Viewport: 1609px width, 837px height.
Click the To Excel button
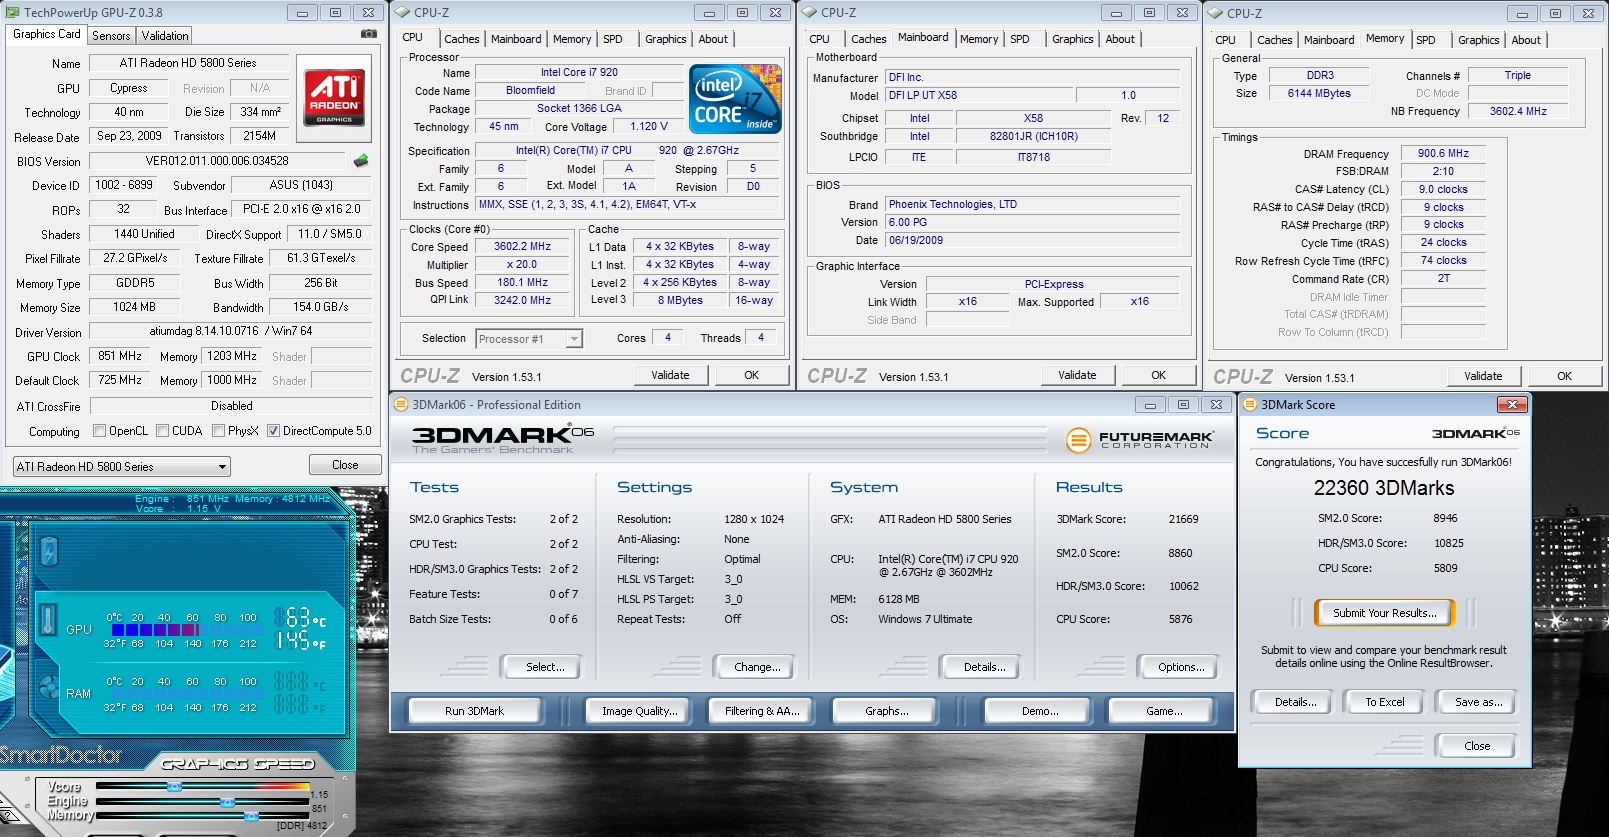coord(1385,702)
